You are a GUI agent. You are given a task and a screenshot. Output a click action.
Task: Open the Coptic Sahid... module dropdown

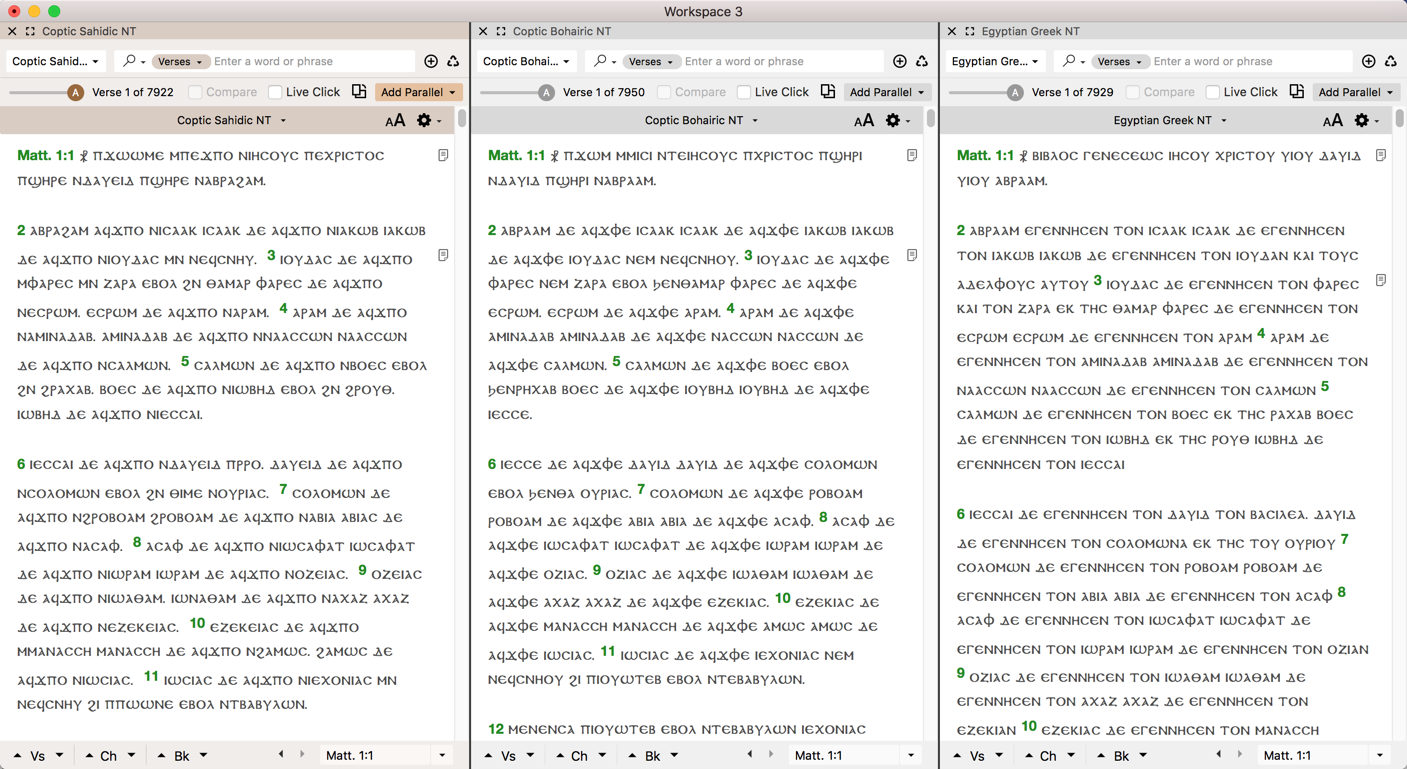56,62
